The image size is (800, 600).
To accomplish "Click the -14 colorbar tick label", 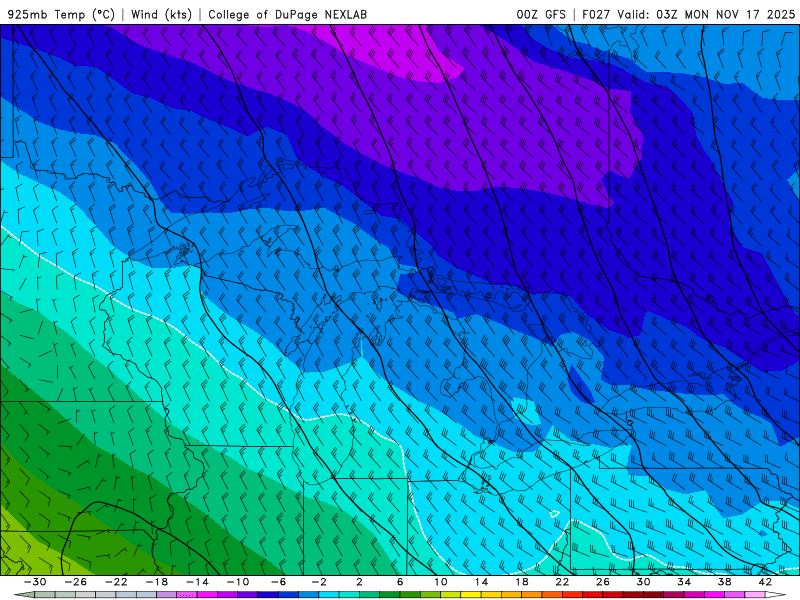I will (x=197, y=582).
